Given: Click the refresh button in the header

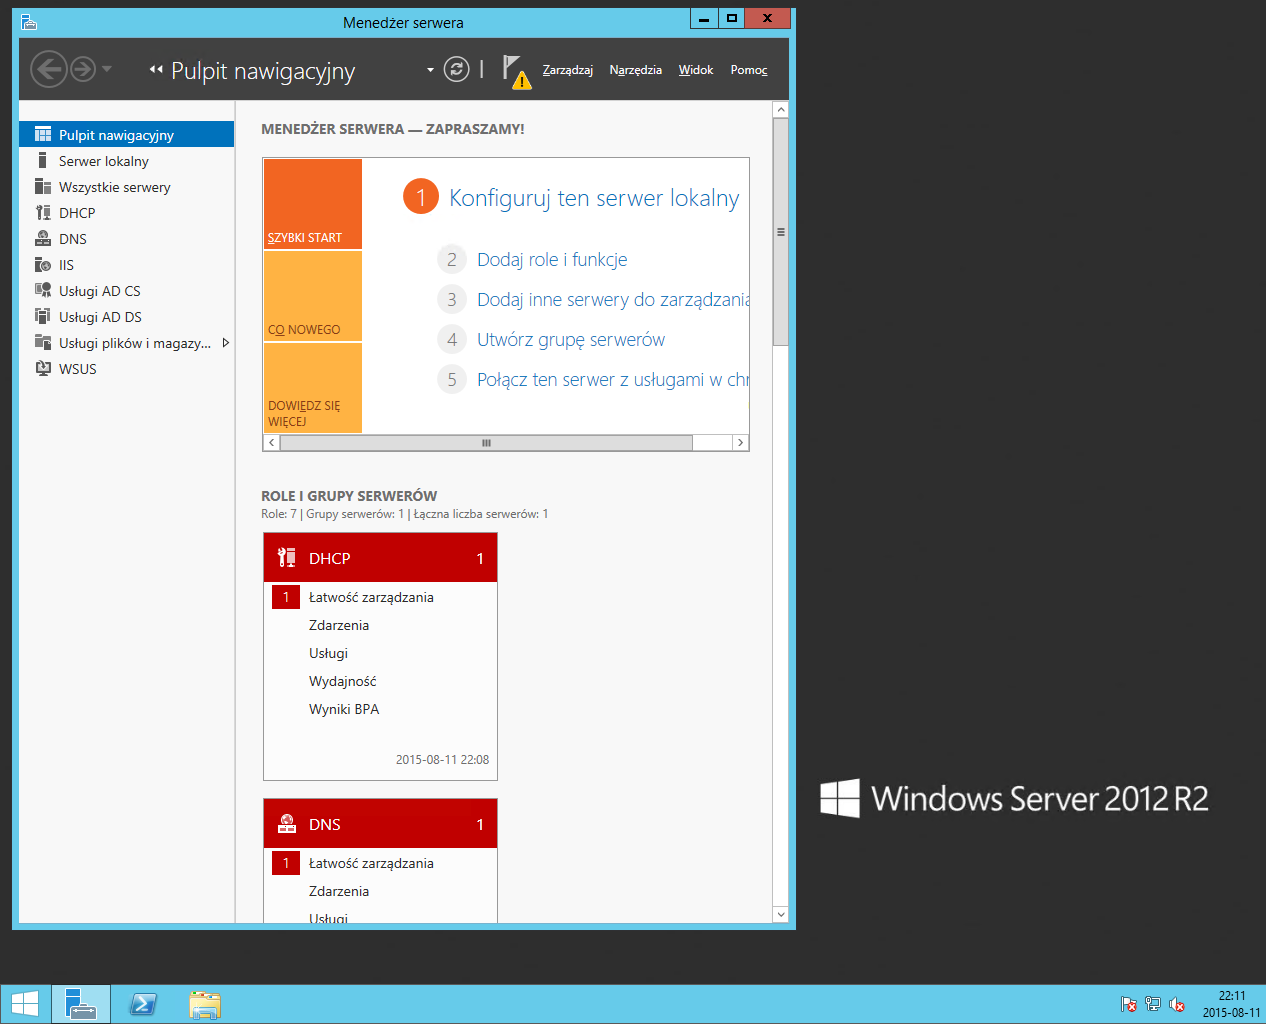Looking at the screenshot, I should [456, 69].
